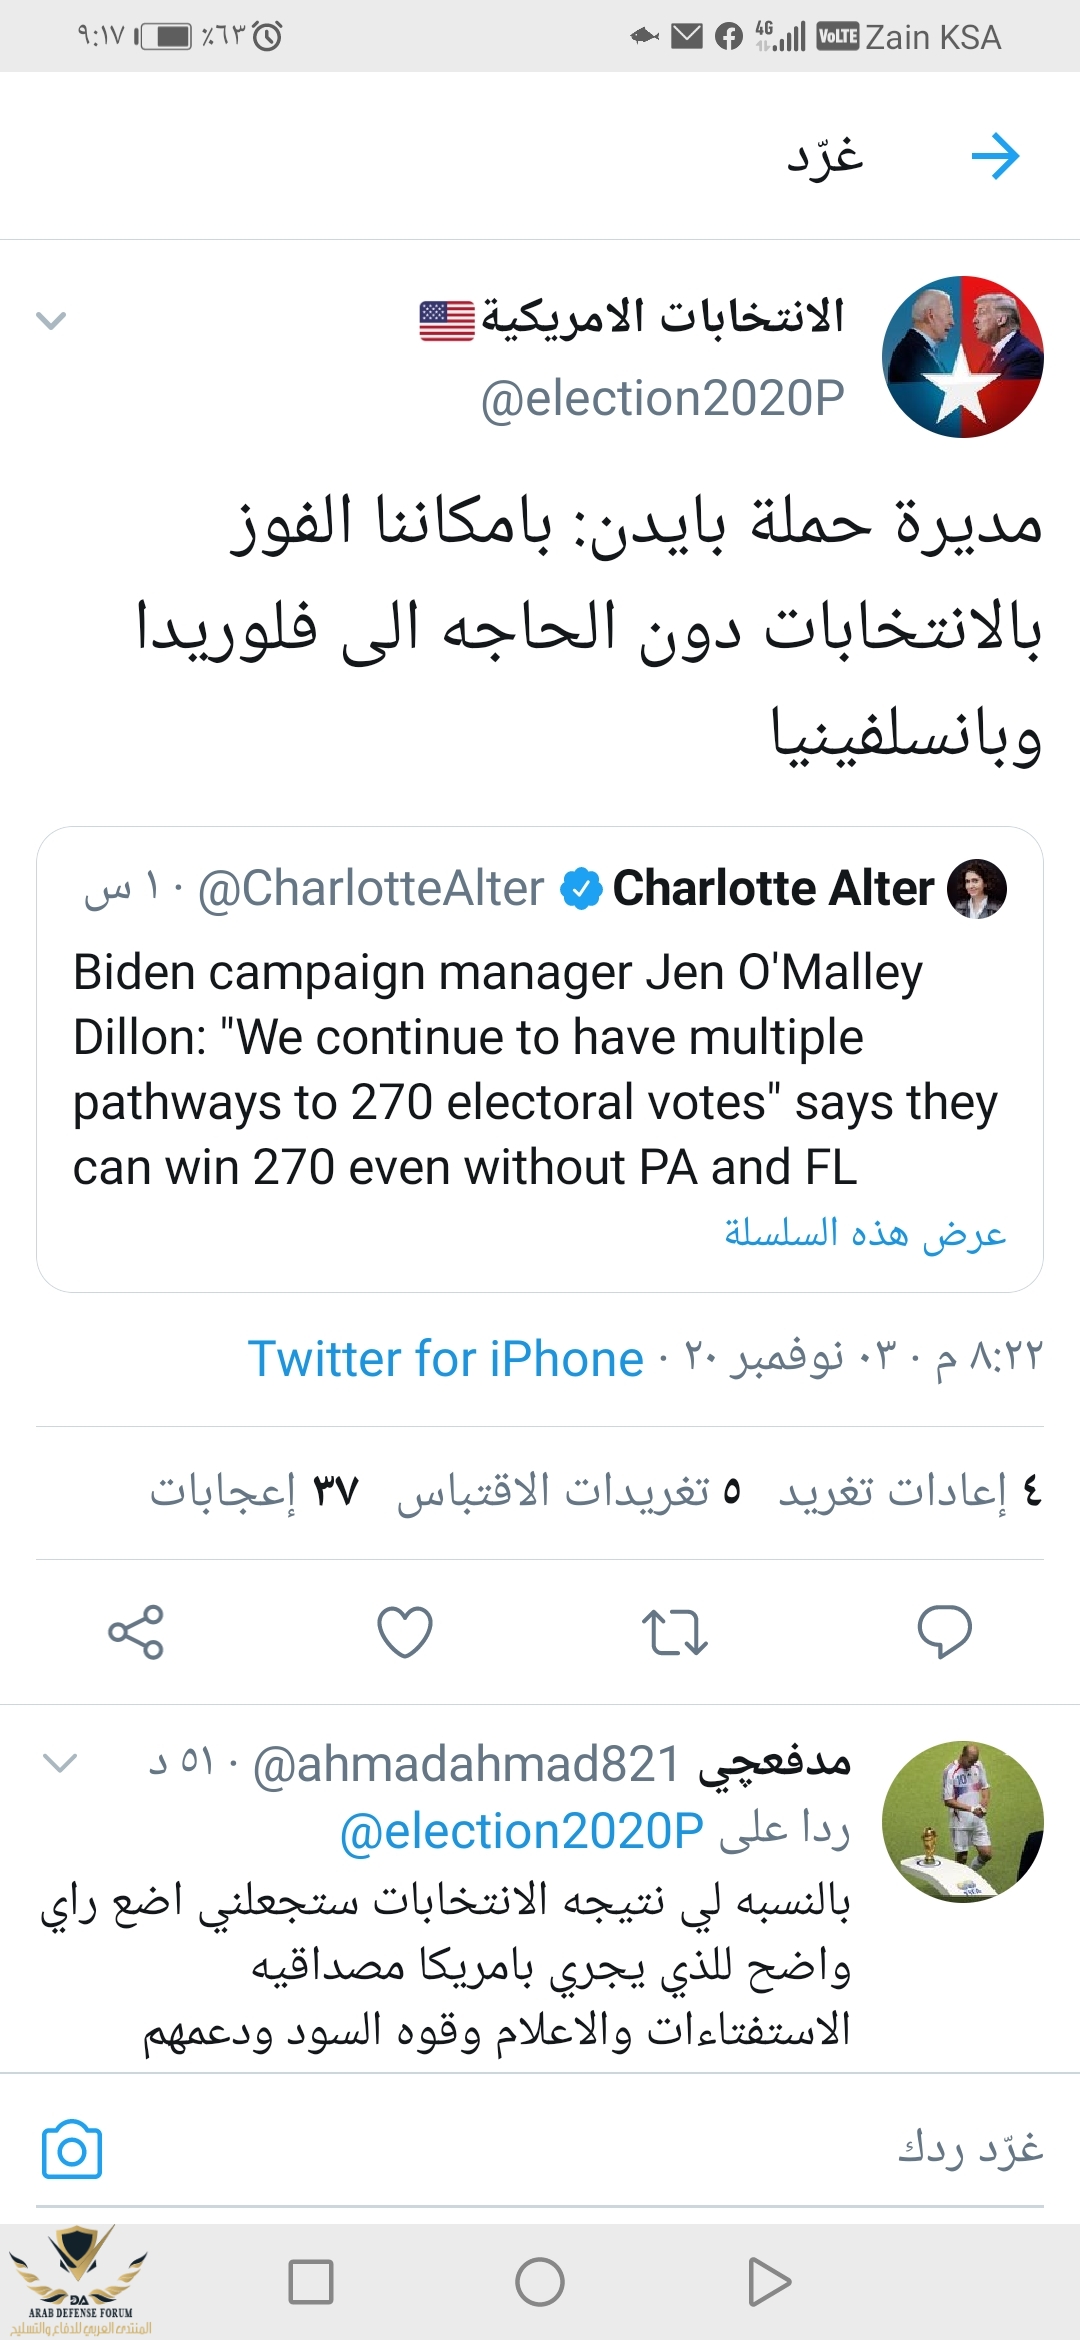Open the election2020P profile picture
This screenshot has height=2340, width=1080.
click(962, 357)
